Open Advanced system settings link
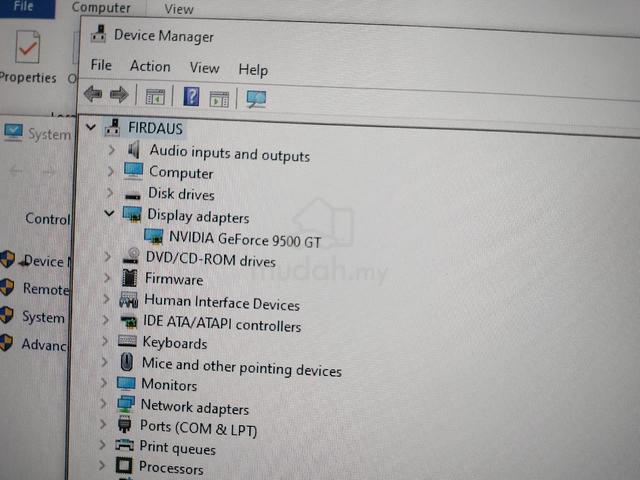The image size is (640, 480). point(44,345)
